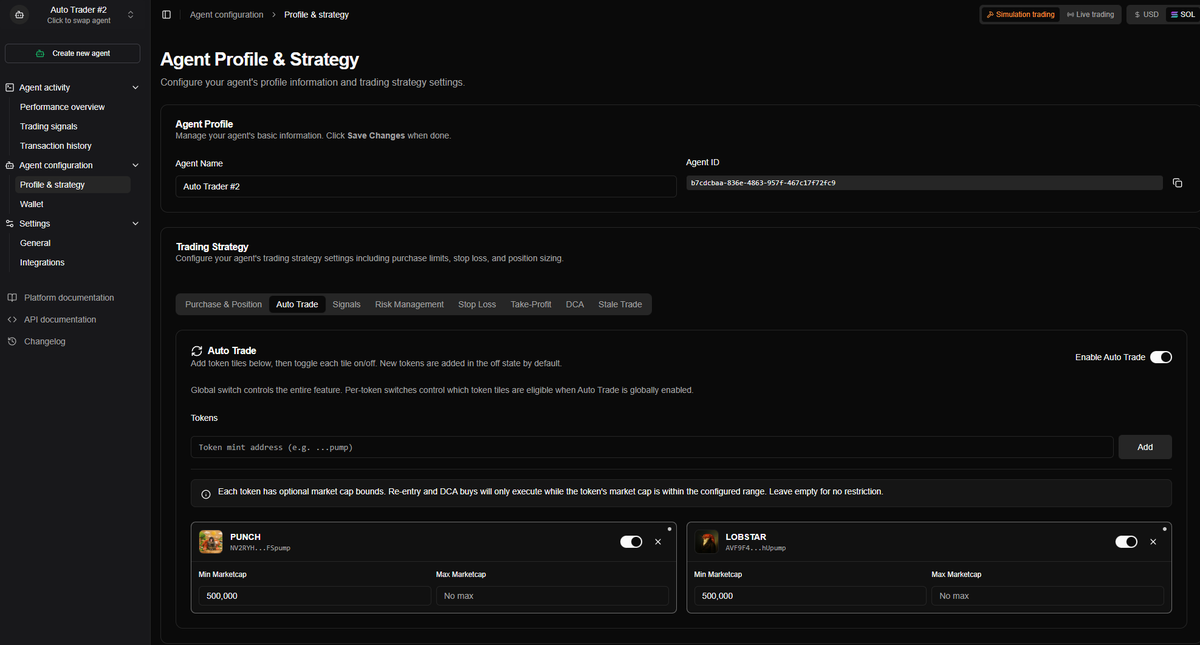Switch to Stop Loss tab
The height and width of the screenshot is (645, 1200).
tap(477, 304)
